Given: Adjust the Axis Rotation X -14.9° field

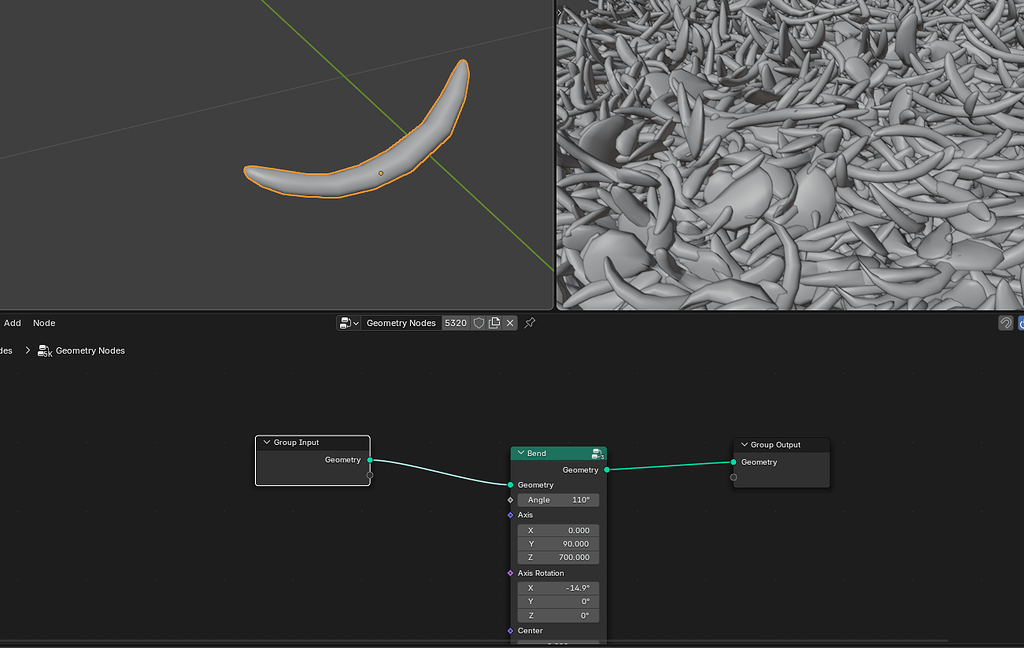Looking at the screenshot, I should pyautogui.click(x=558, y=588).
